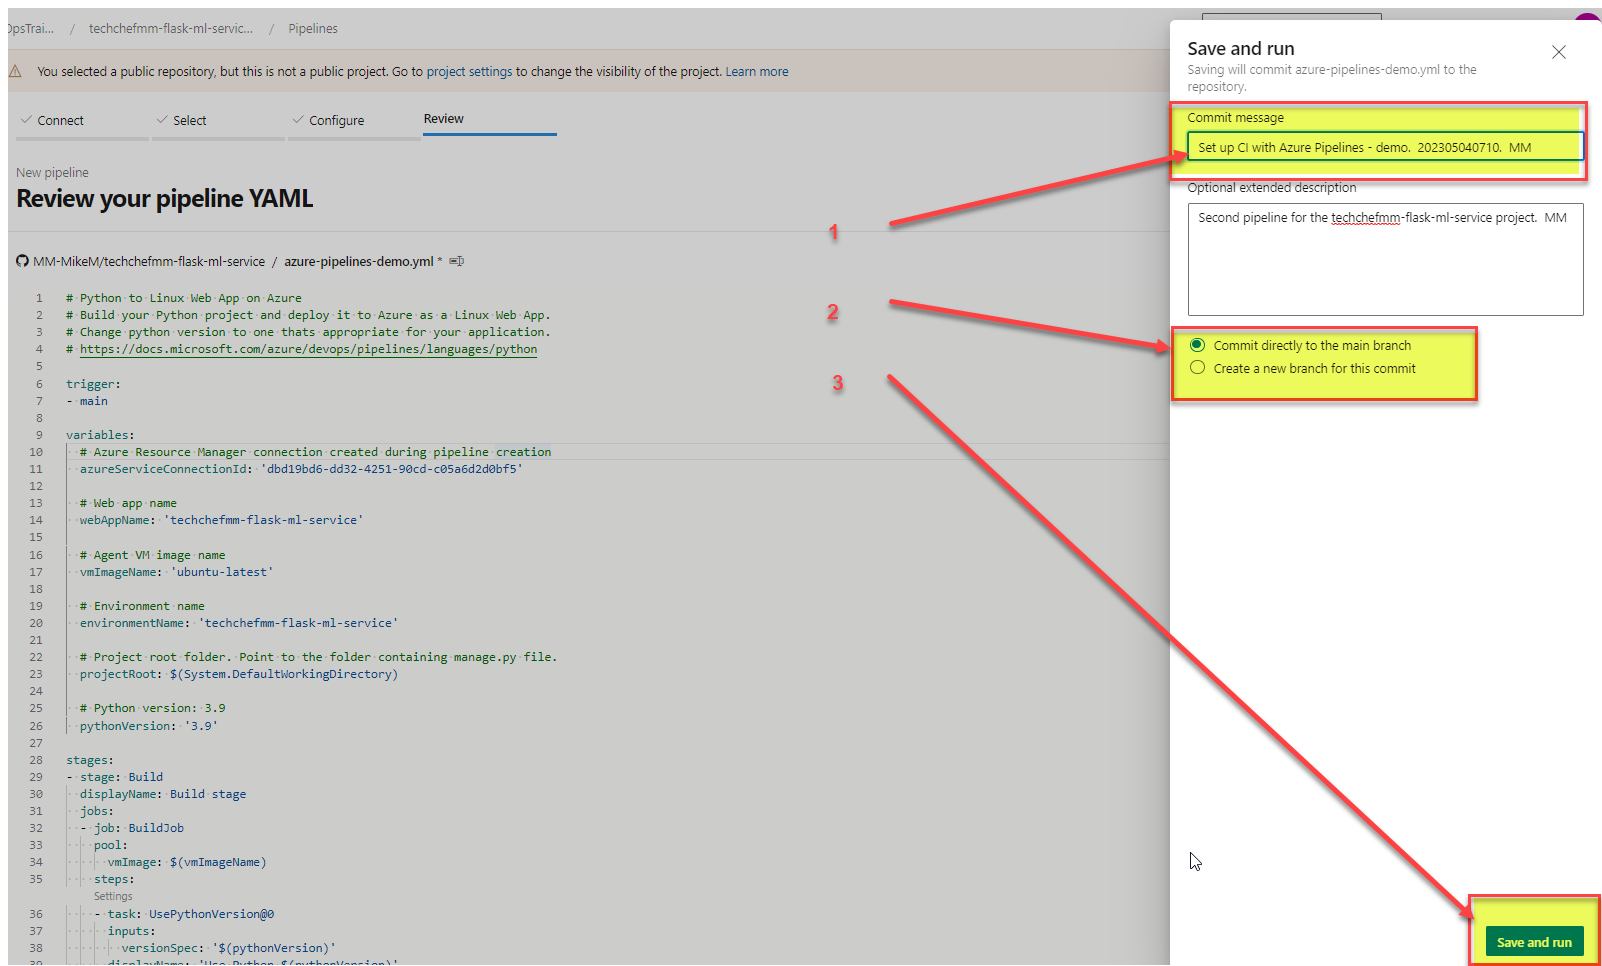The image size is (1602, 966).
Task: Click the Save and run button
Action: tap(1535, 941)
